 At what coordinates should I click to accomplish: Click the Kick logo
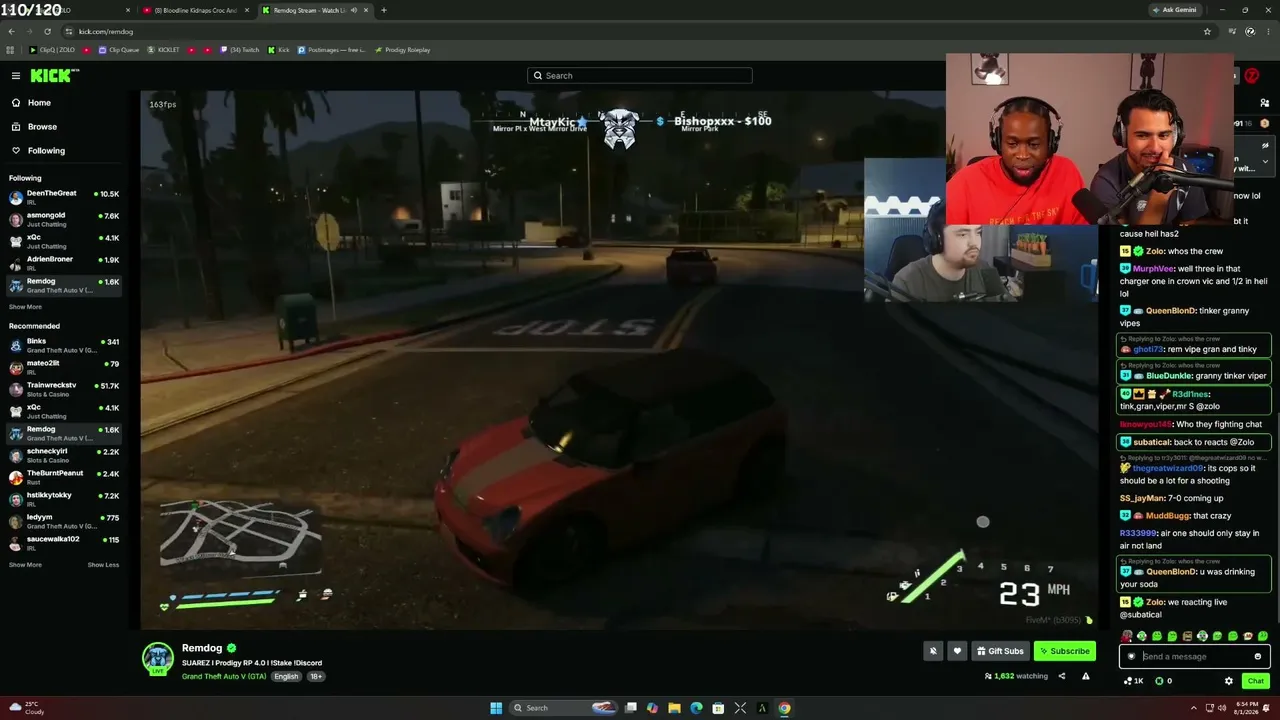54,76
